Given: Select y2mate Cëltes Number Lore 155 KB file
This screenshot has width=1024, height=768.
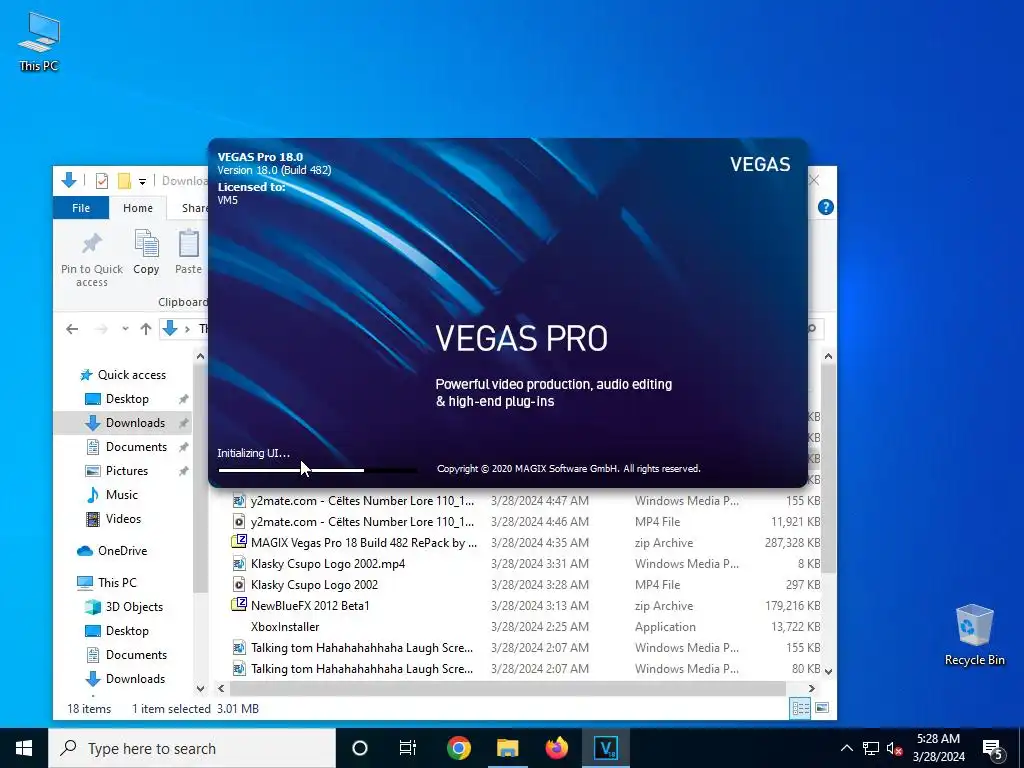Looking at the screenshot, I should coord(526,501).
